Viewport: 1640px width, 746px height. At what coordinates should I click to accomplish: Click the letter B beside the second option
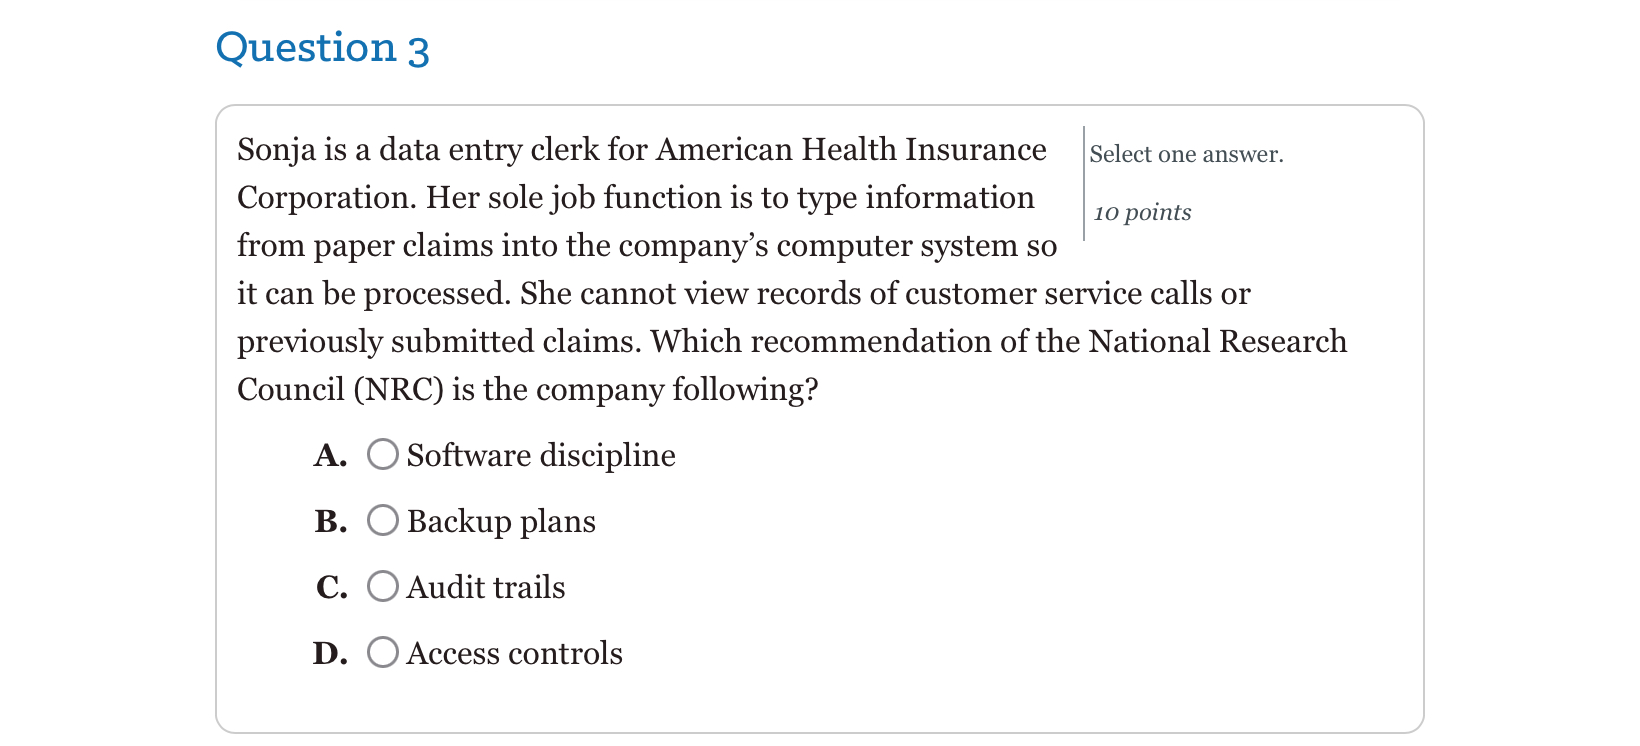330,521
